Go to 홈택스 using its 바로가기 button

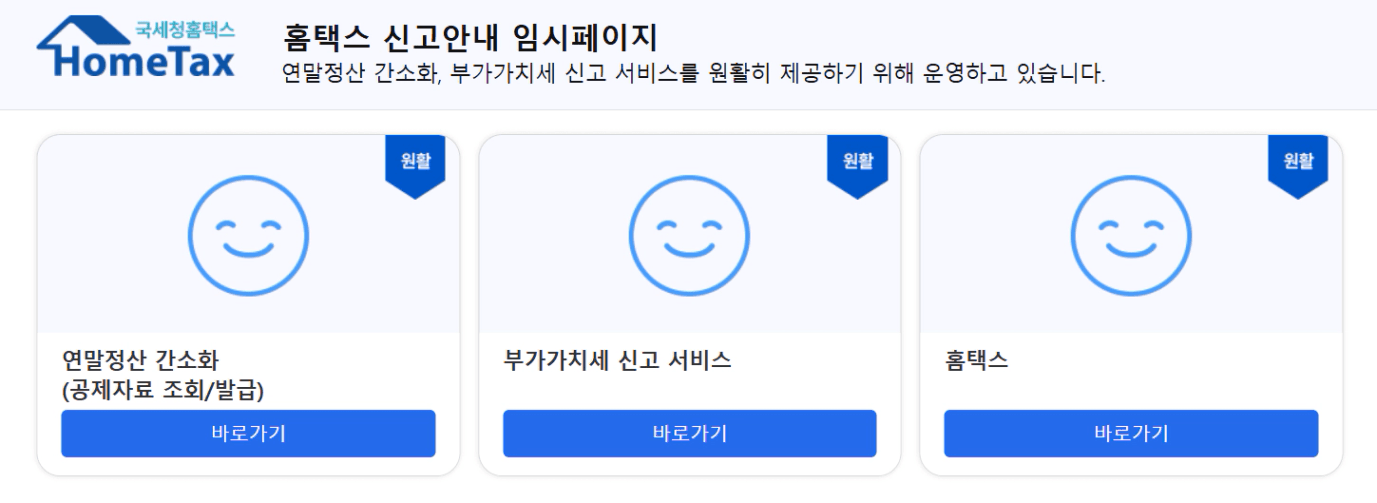(x=1131, y=433)
